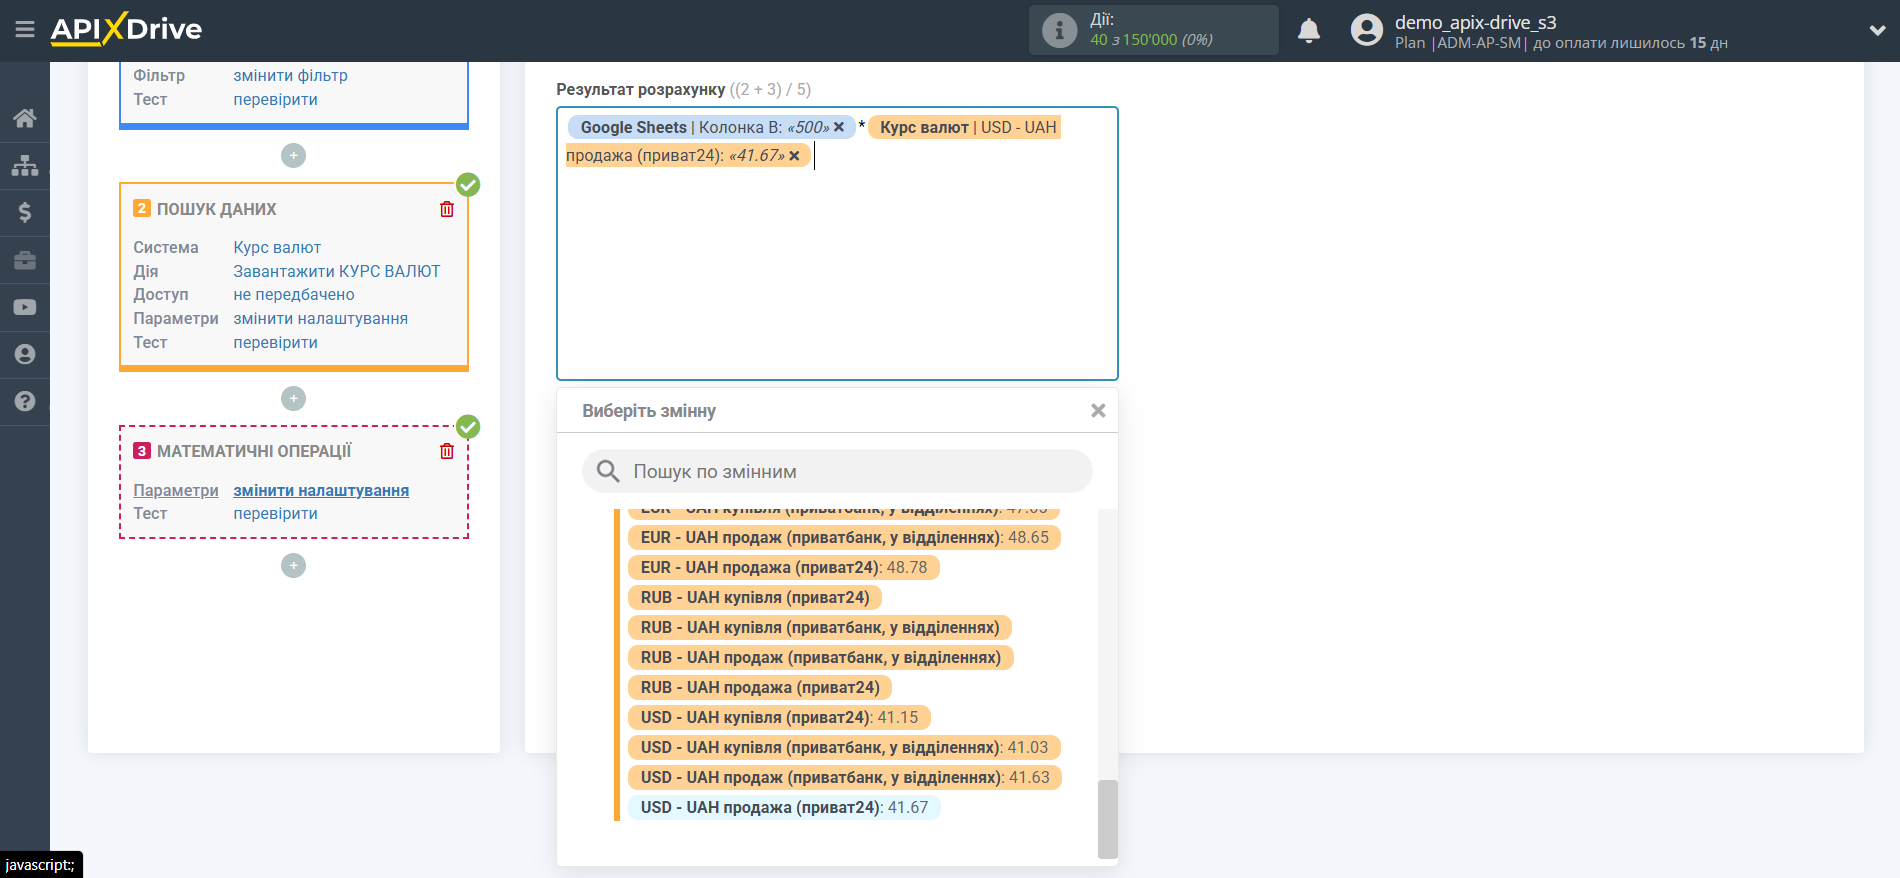1900x878 pixels.
Task: Open the notifications bell
Action: coord(1309,31)
